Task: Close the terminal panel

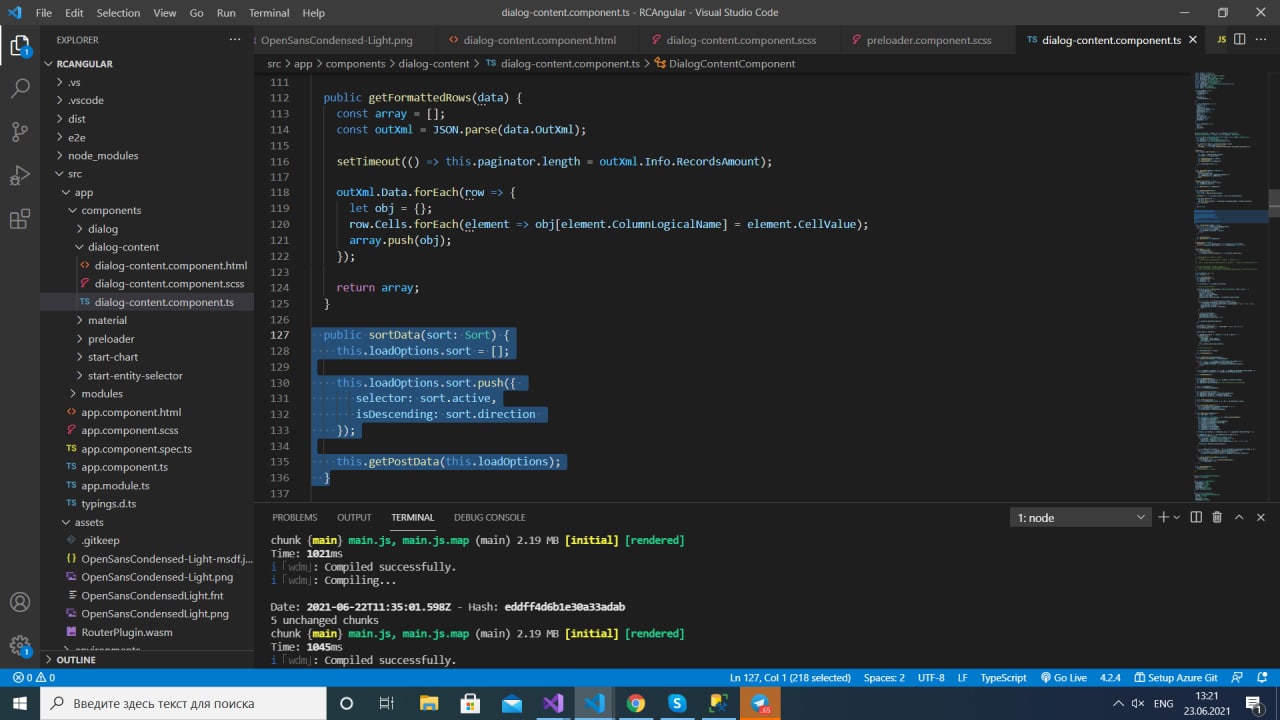Action: (x=1261, y=517)
